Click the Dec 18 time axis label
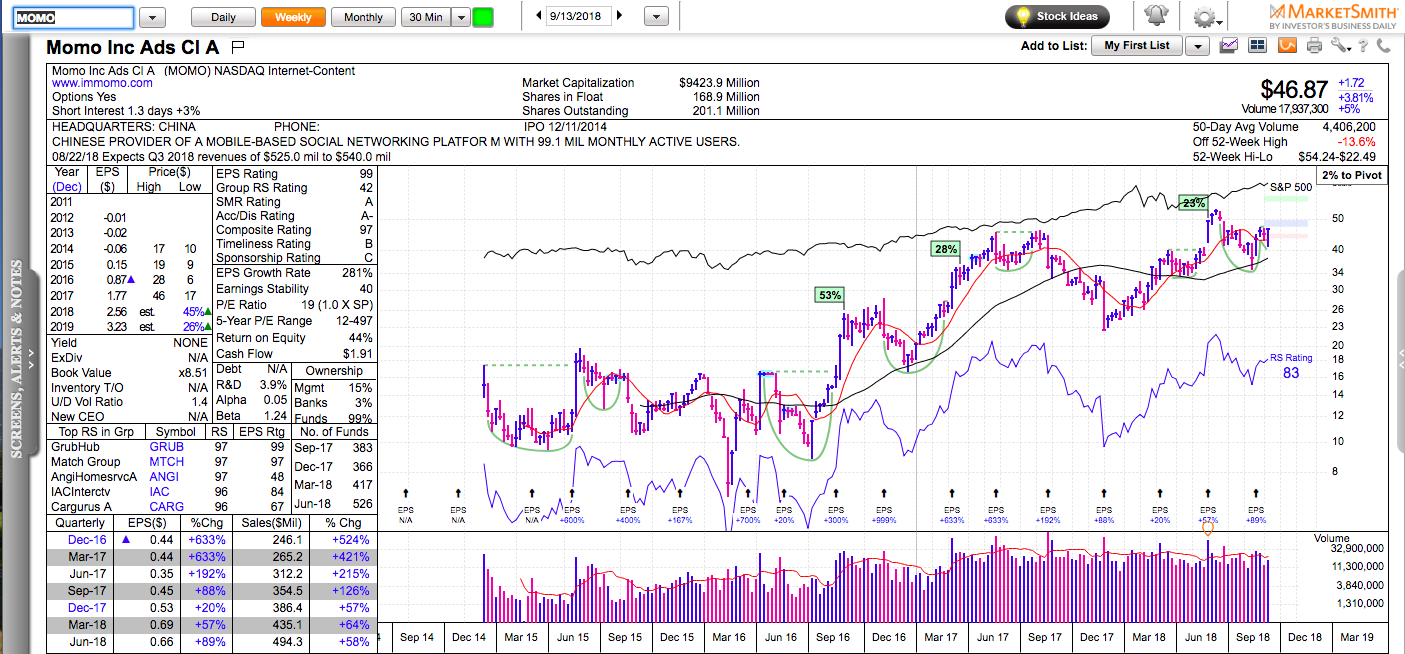The image size is (1405, 654). [x=1305, y=637]
